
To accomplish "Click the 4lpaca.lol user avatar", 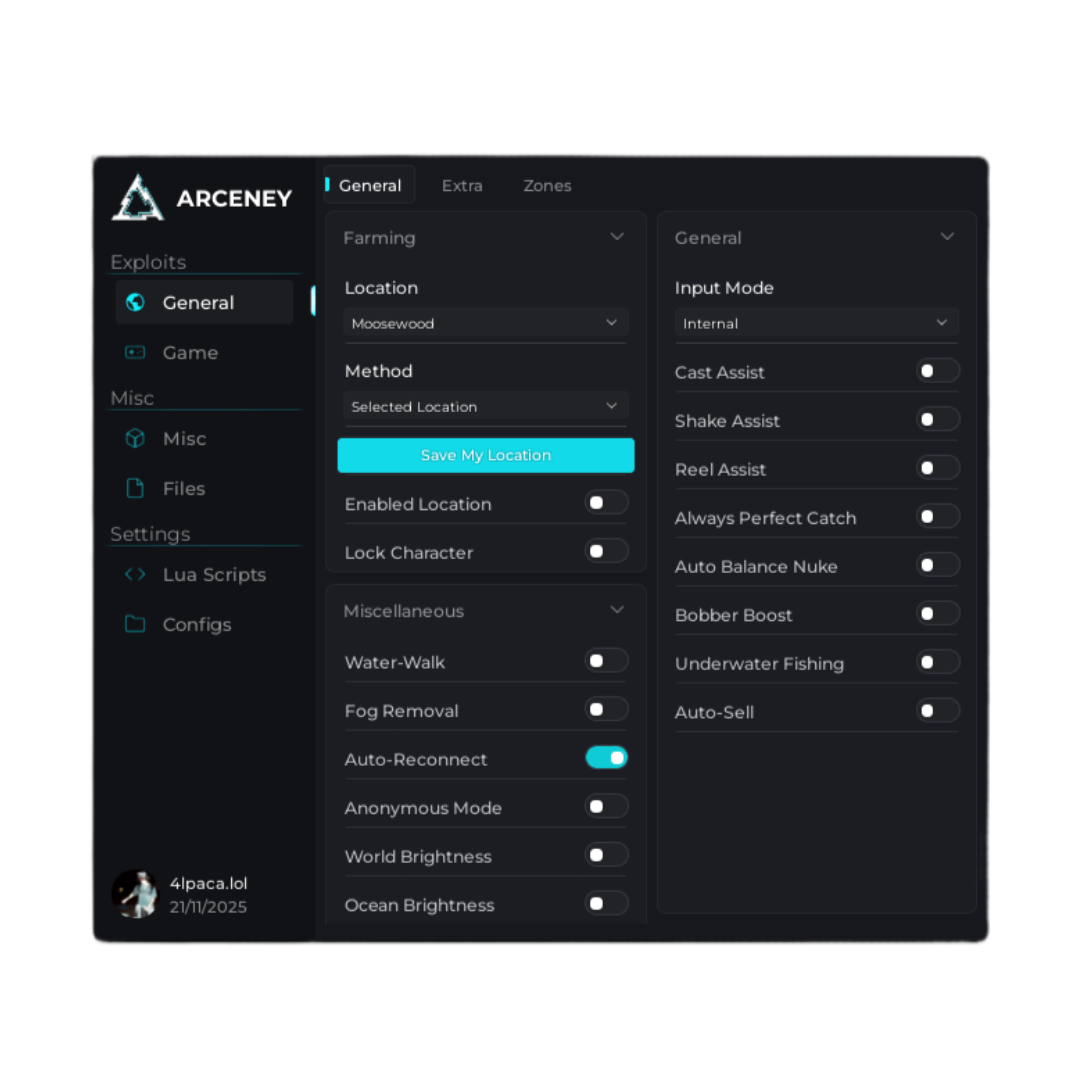I will pos(135,893).
